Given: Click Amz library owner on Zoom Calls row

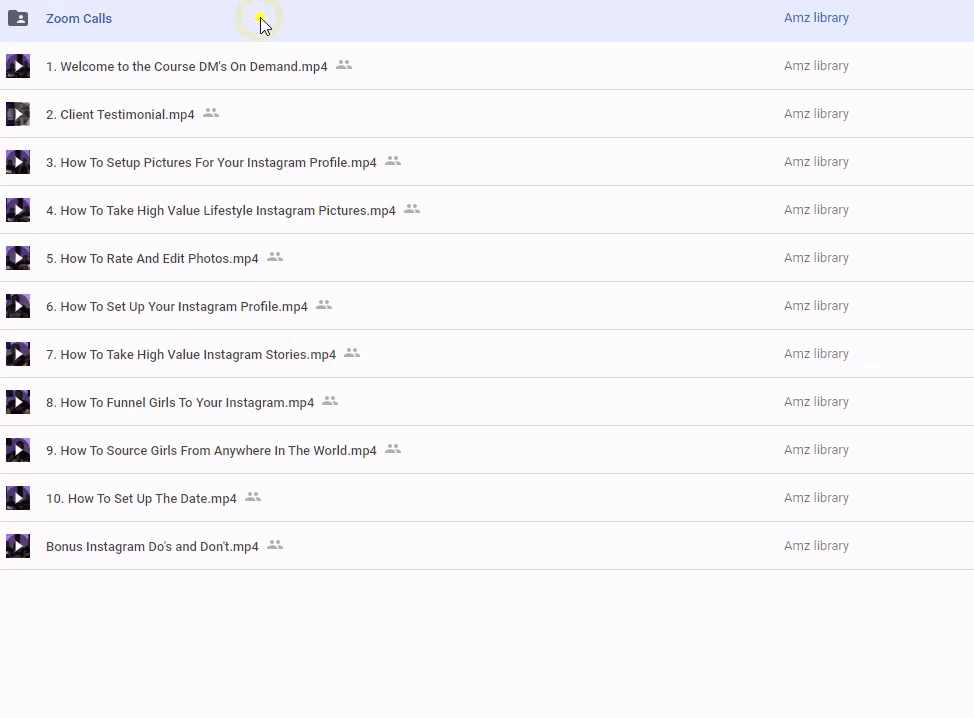Looking at the screenshot, I should 816,17.
